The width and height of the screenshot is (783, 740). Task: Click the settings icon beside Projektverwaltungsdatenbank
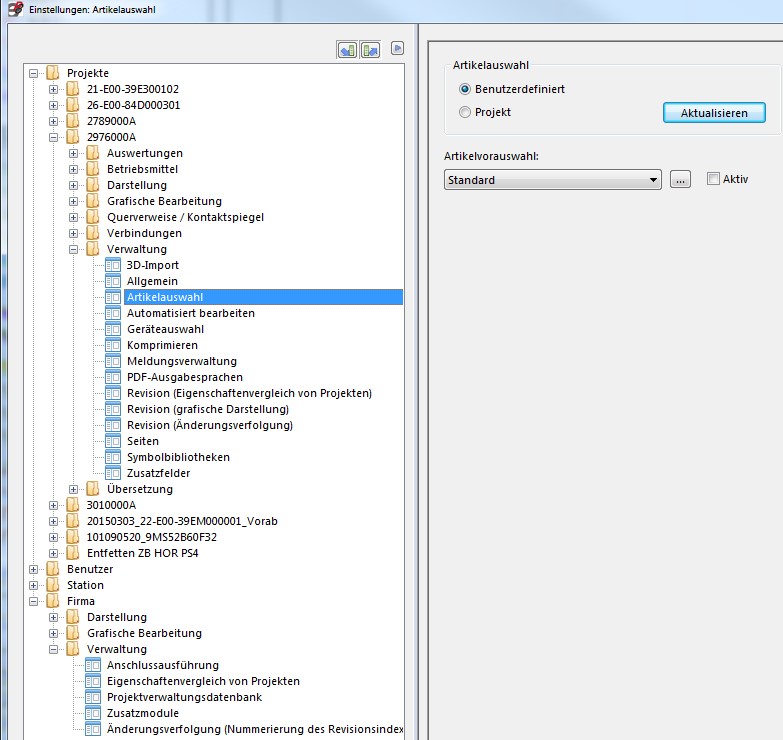pyautogui.click(x=93, y=697)
